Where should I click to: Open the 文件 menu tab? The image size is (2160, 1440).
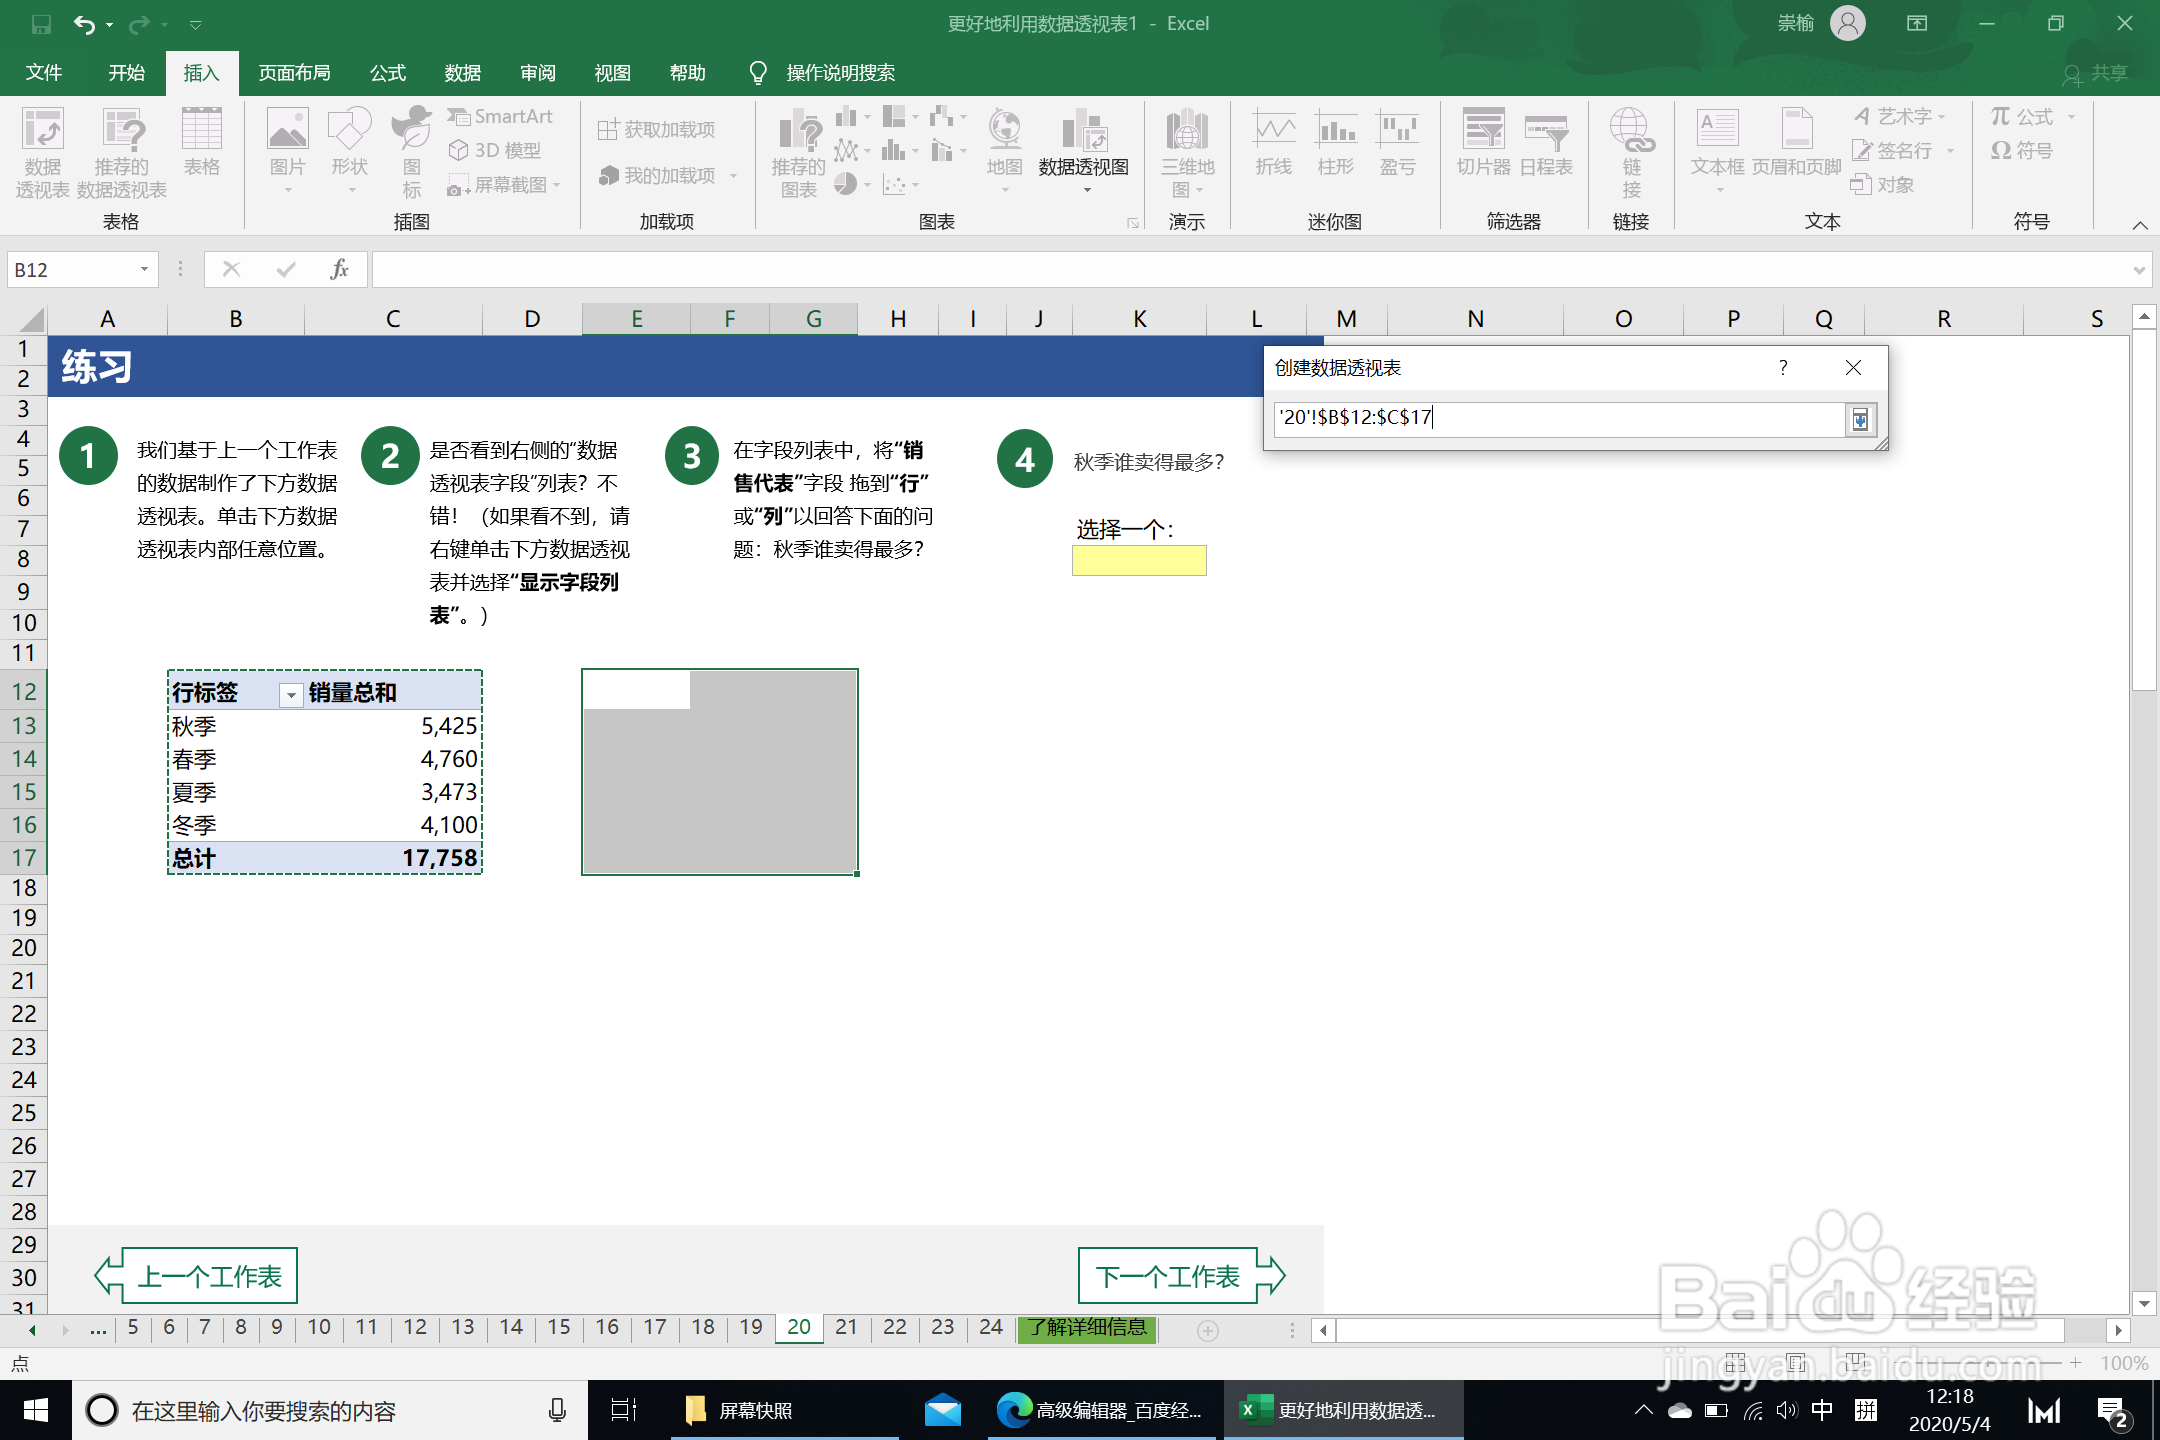coord(44,73)
